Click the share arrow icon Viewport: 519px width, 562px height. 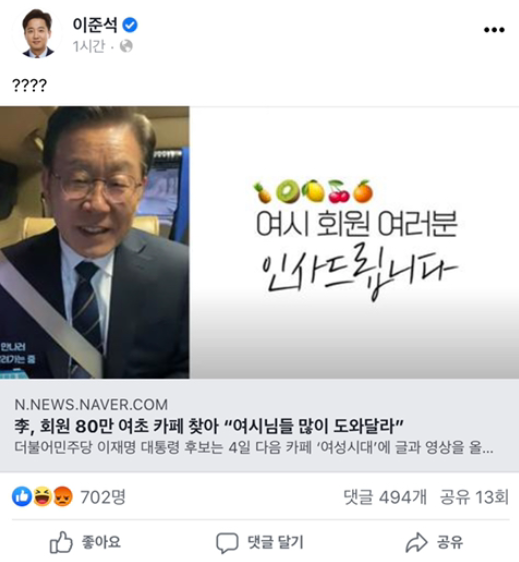coord(416,542)
